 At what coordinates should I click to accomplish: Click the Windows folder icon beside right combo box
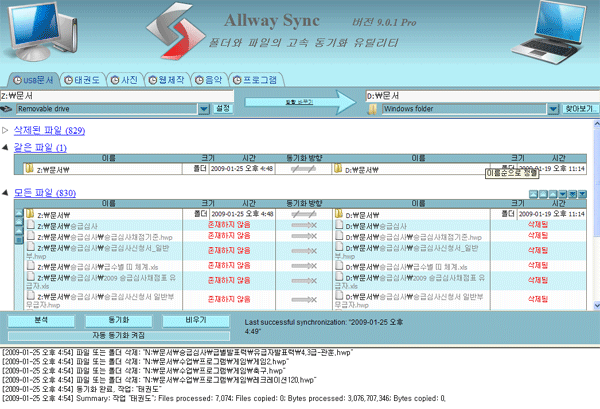point(372,110)
